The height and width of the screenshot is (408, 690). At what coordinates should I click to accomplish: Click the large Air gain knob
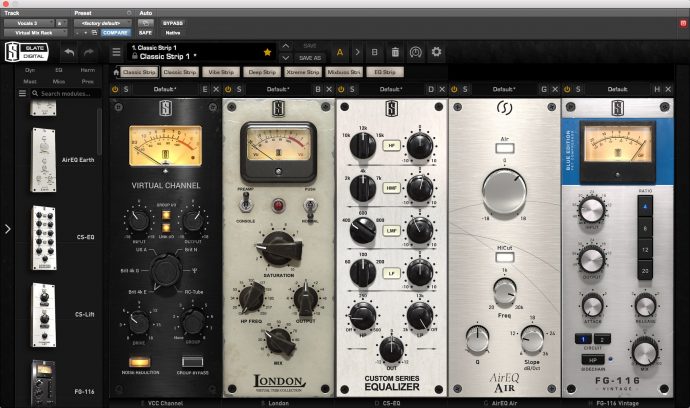pos(504,191)
